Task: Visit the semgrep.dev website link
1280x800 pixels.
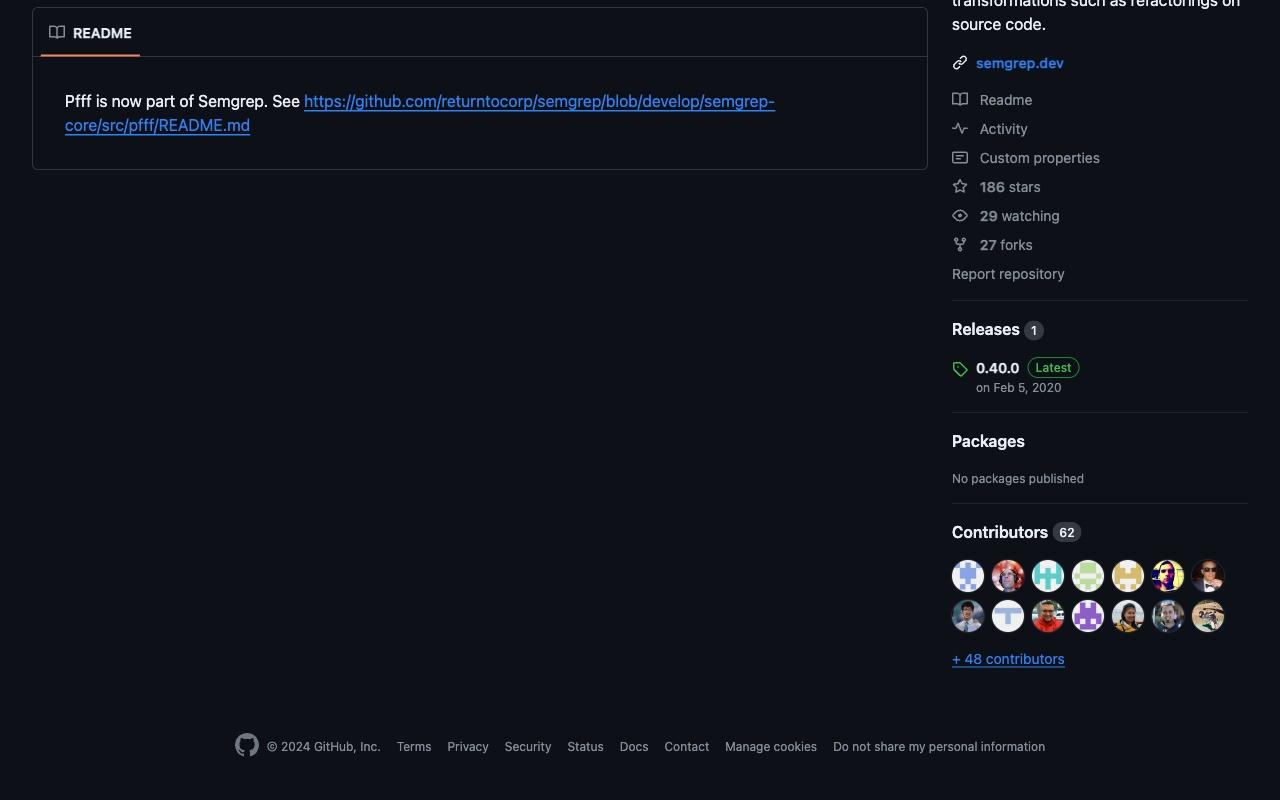Action: (x=1019, y=63)
